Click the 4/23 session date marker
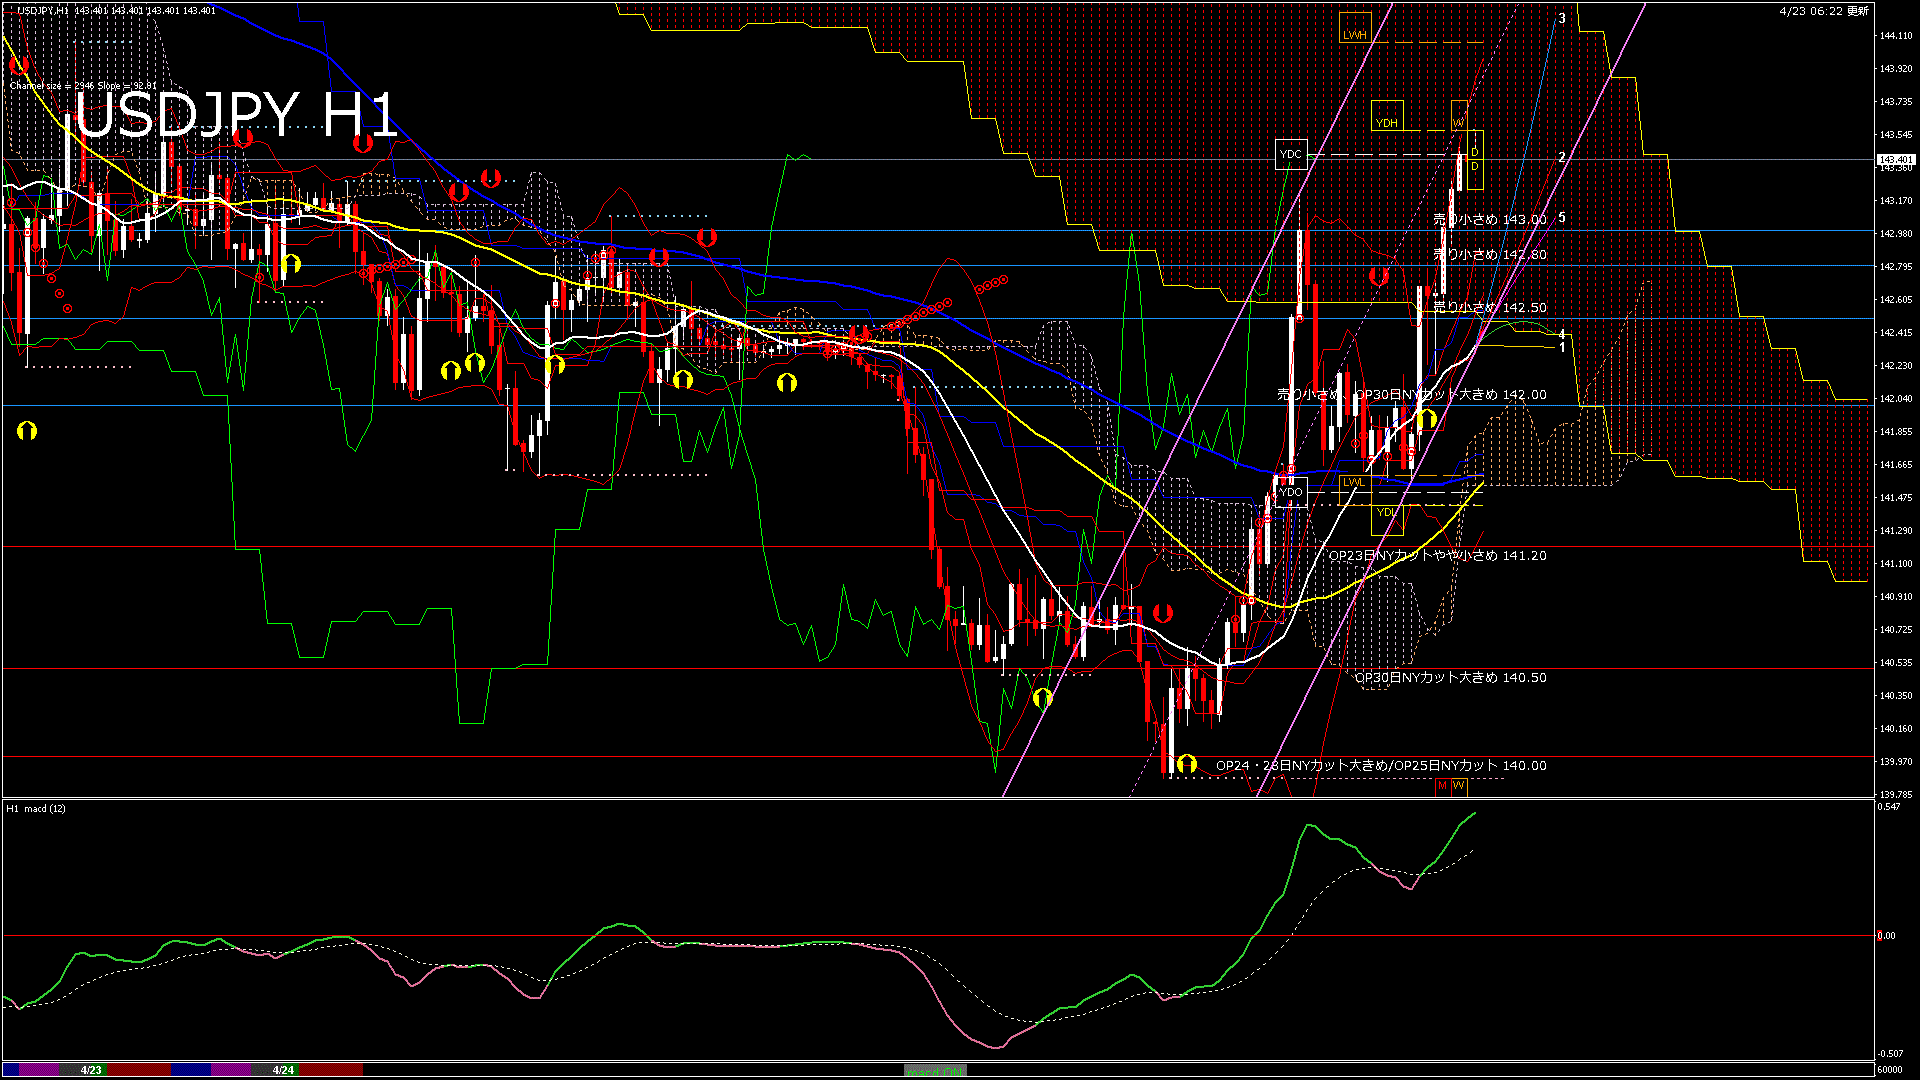This screenshot has width=1920, height=1080. pyautogui.click(x=91, y=1070)
